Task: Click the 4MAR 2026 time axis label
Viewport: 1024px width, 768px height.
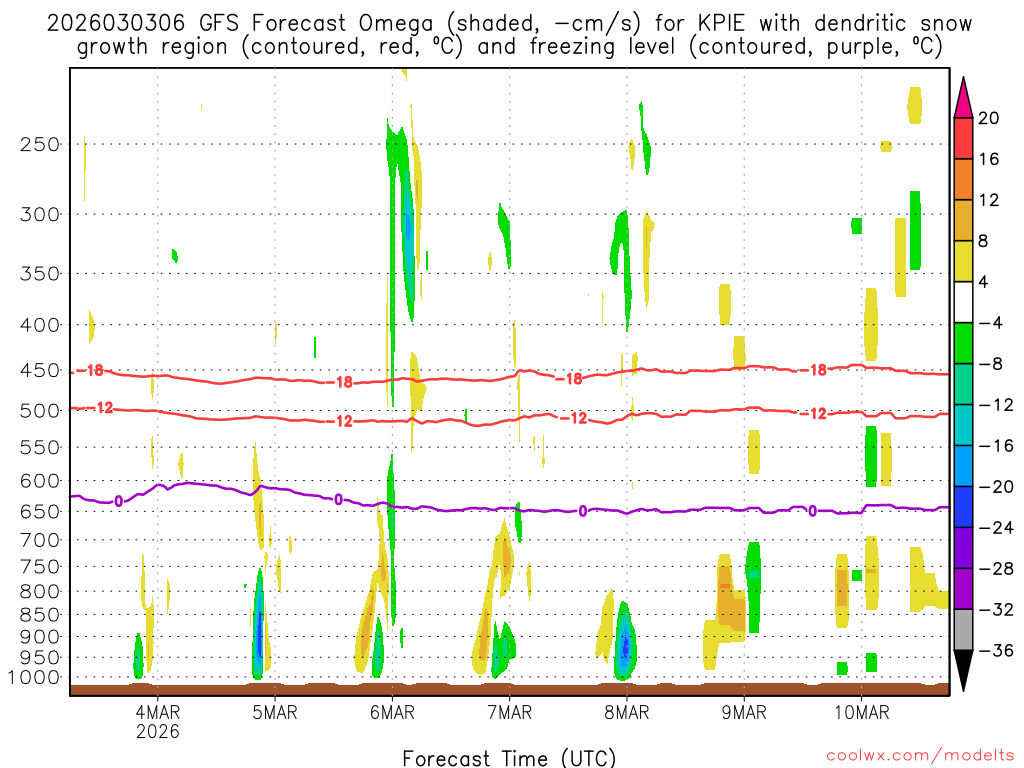Action: pos(157,721)
